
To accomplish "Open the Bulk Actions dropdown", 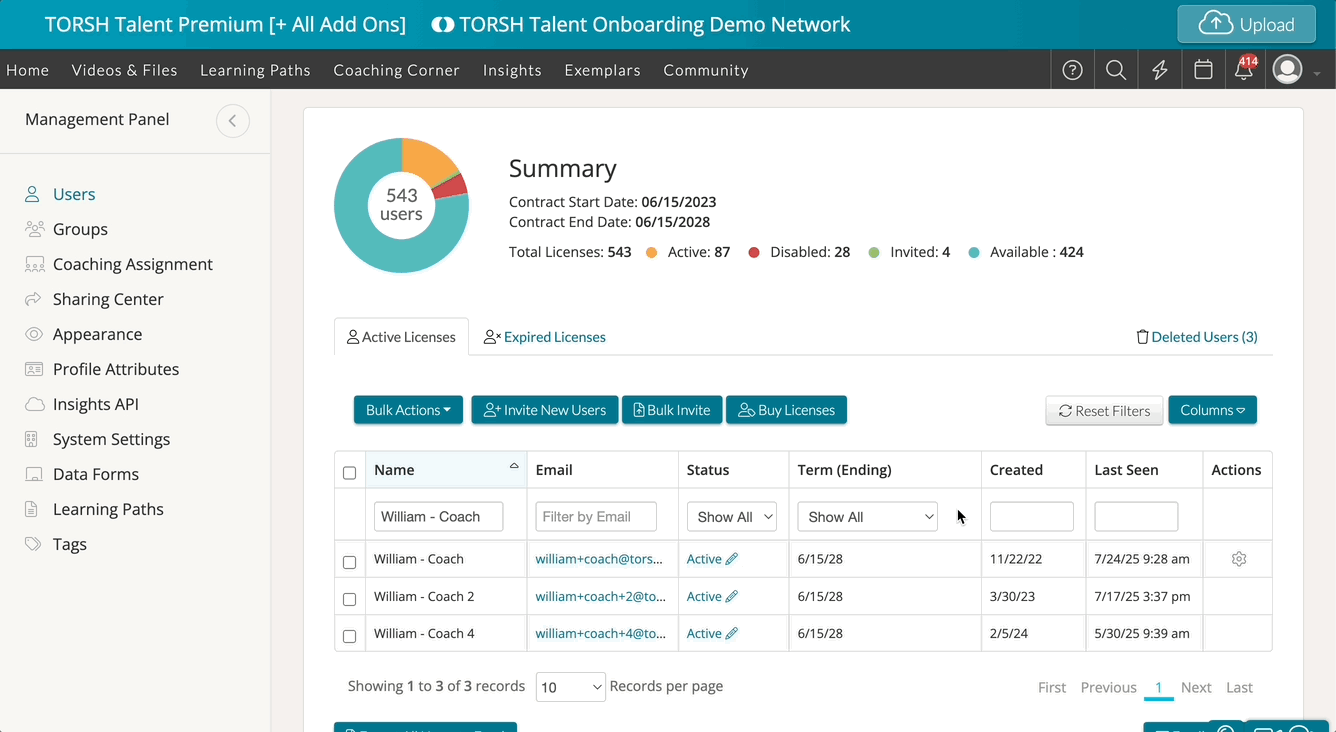I will point(408,410).
